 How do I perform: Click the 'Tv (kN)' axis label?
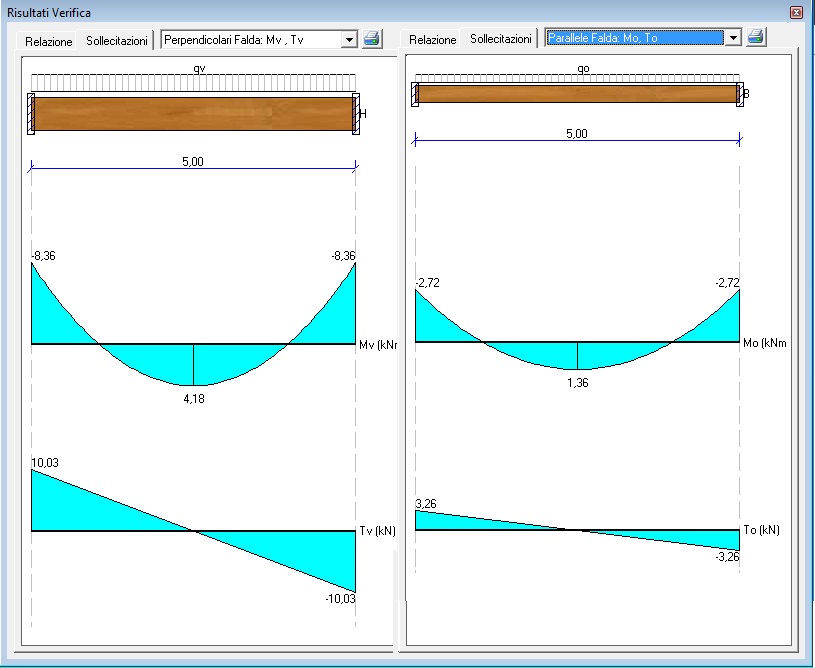(x=377, y=531)
